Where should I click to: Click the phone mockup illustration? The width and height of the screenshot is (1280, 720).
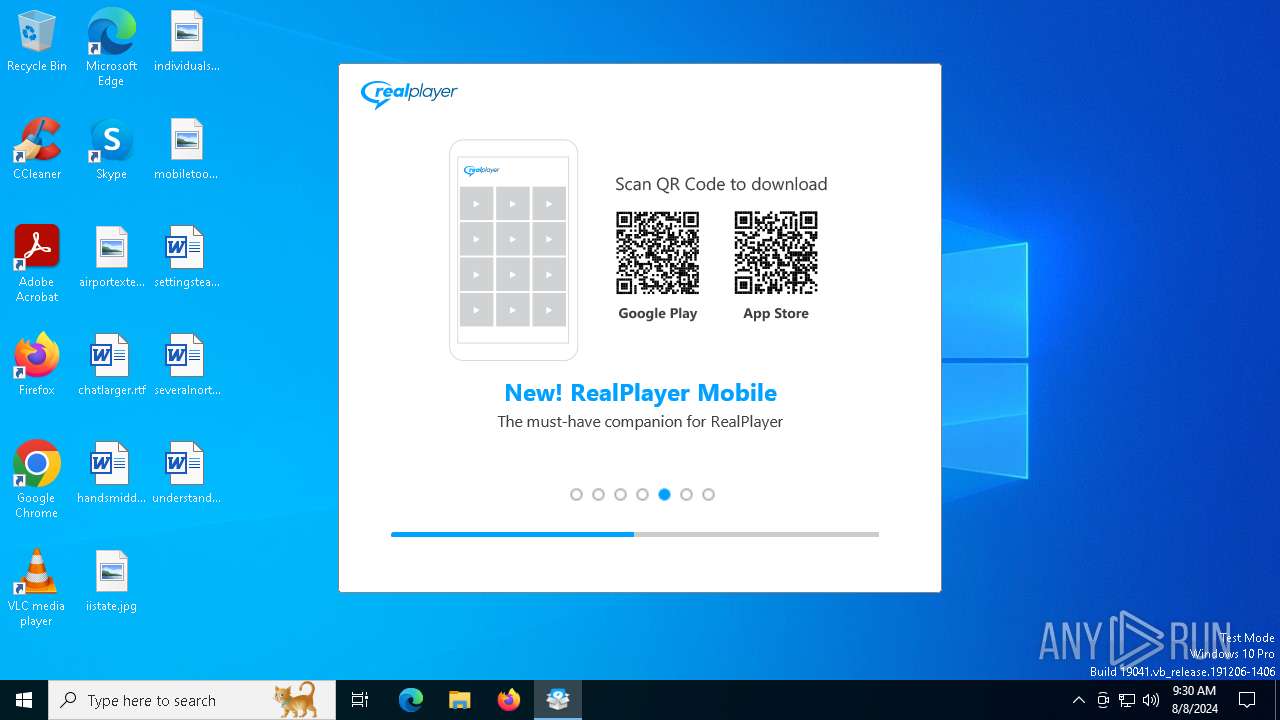click(x=513, y=250)
